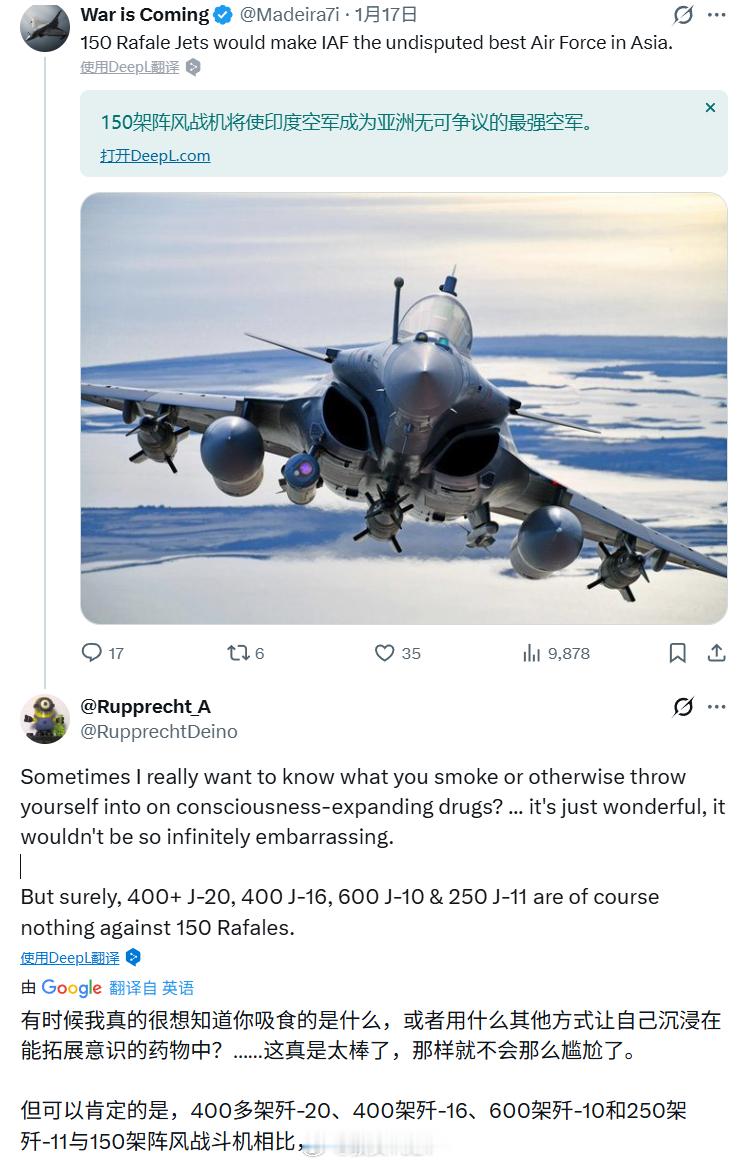
Task: Like the Rafale jets tweet
Action: (x=385, y=653)
